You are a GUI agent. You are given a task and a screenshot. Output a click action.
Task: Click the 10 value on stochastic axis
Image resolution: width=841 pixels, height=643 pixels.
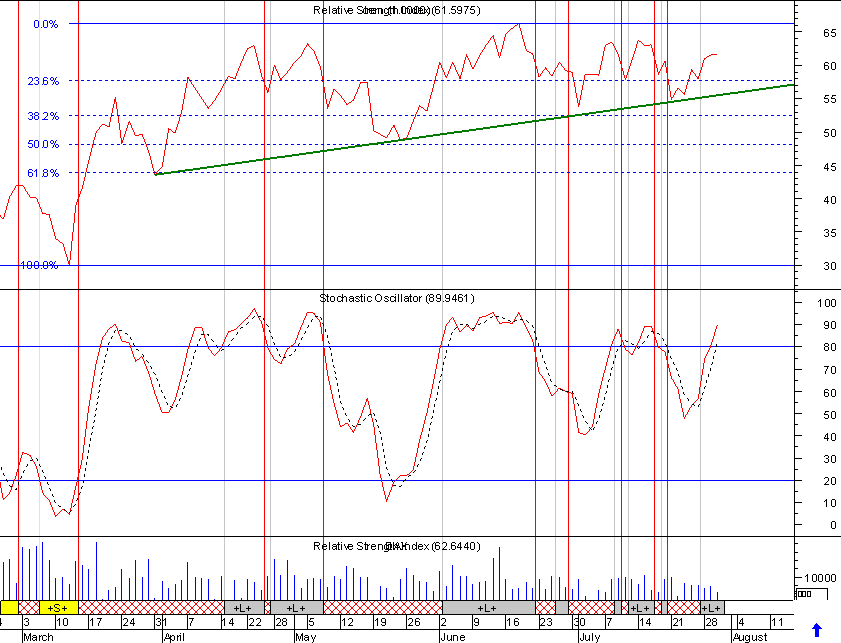coord(830,503)
